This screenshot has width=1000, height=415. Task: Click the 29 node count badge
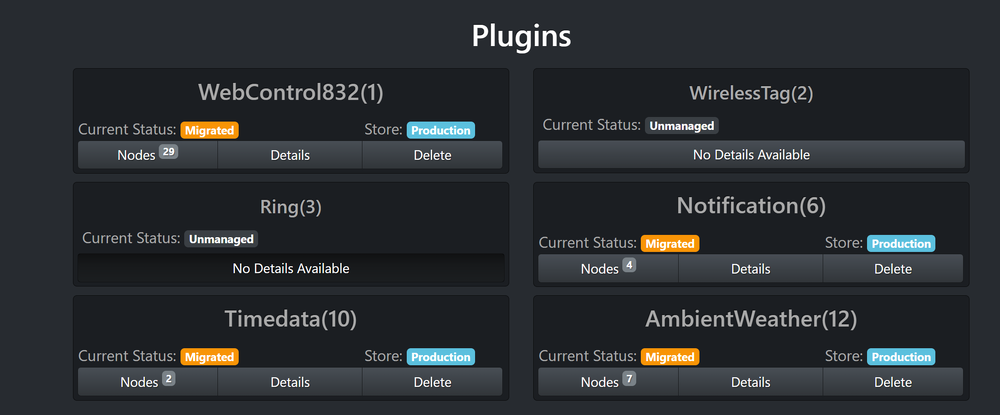click(168, 152)
